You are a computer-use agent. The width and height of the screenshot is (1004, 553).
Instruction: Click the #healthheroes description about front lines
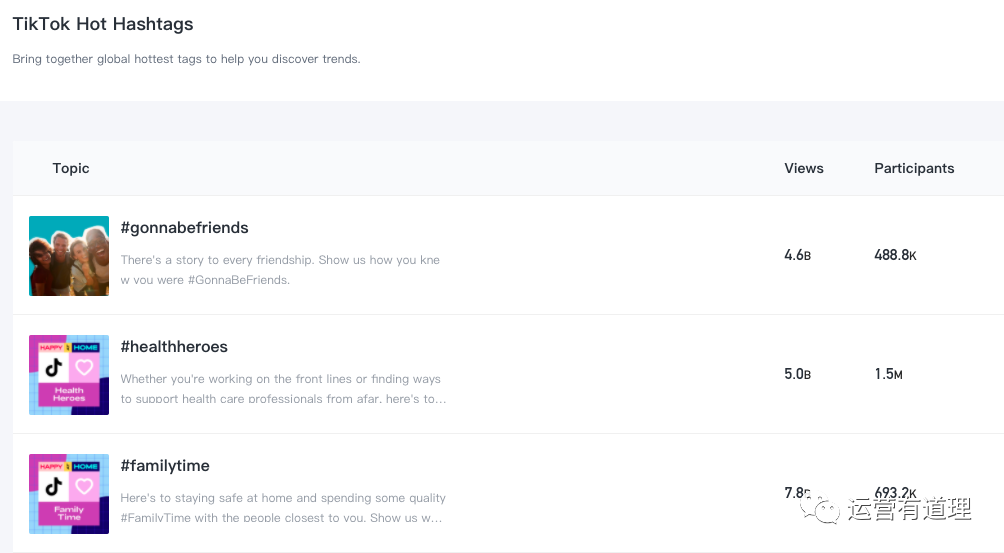283,389
